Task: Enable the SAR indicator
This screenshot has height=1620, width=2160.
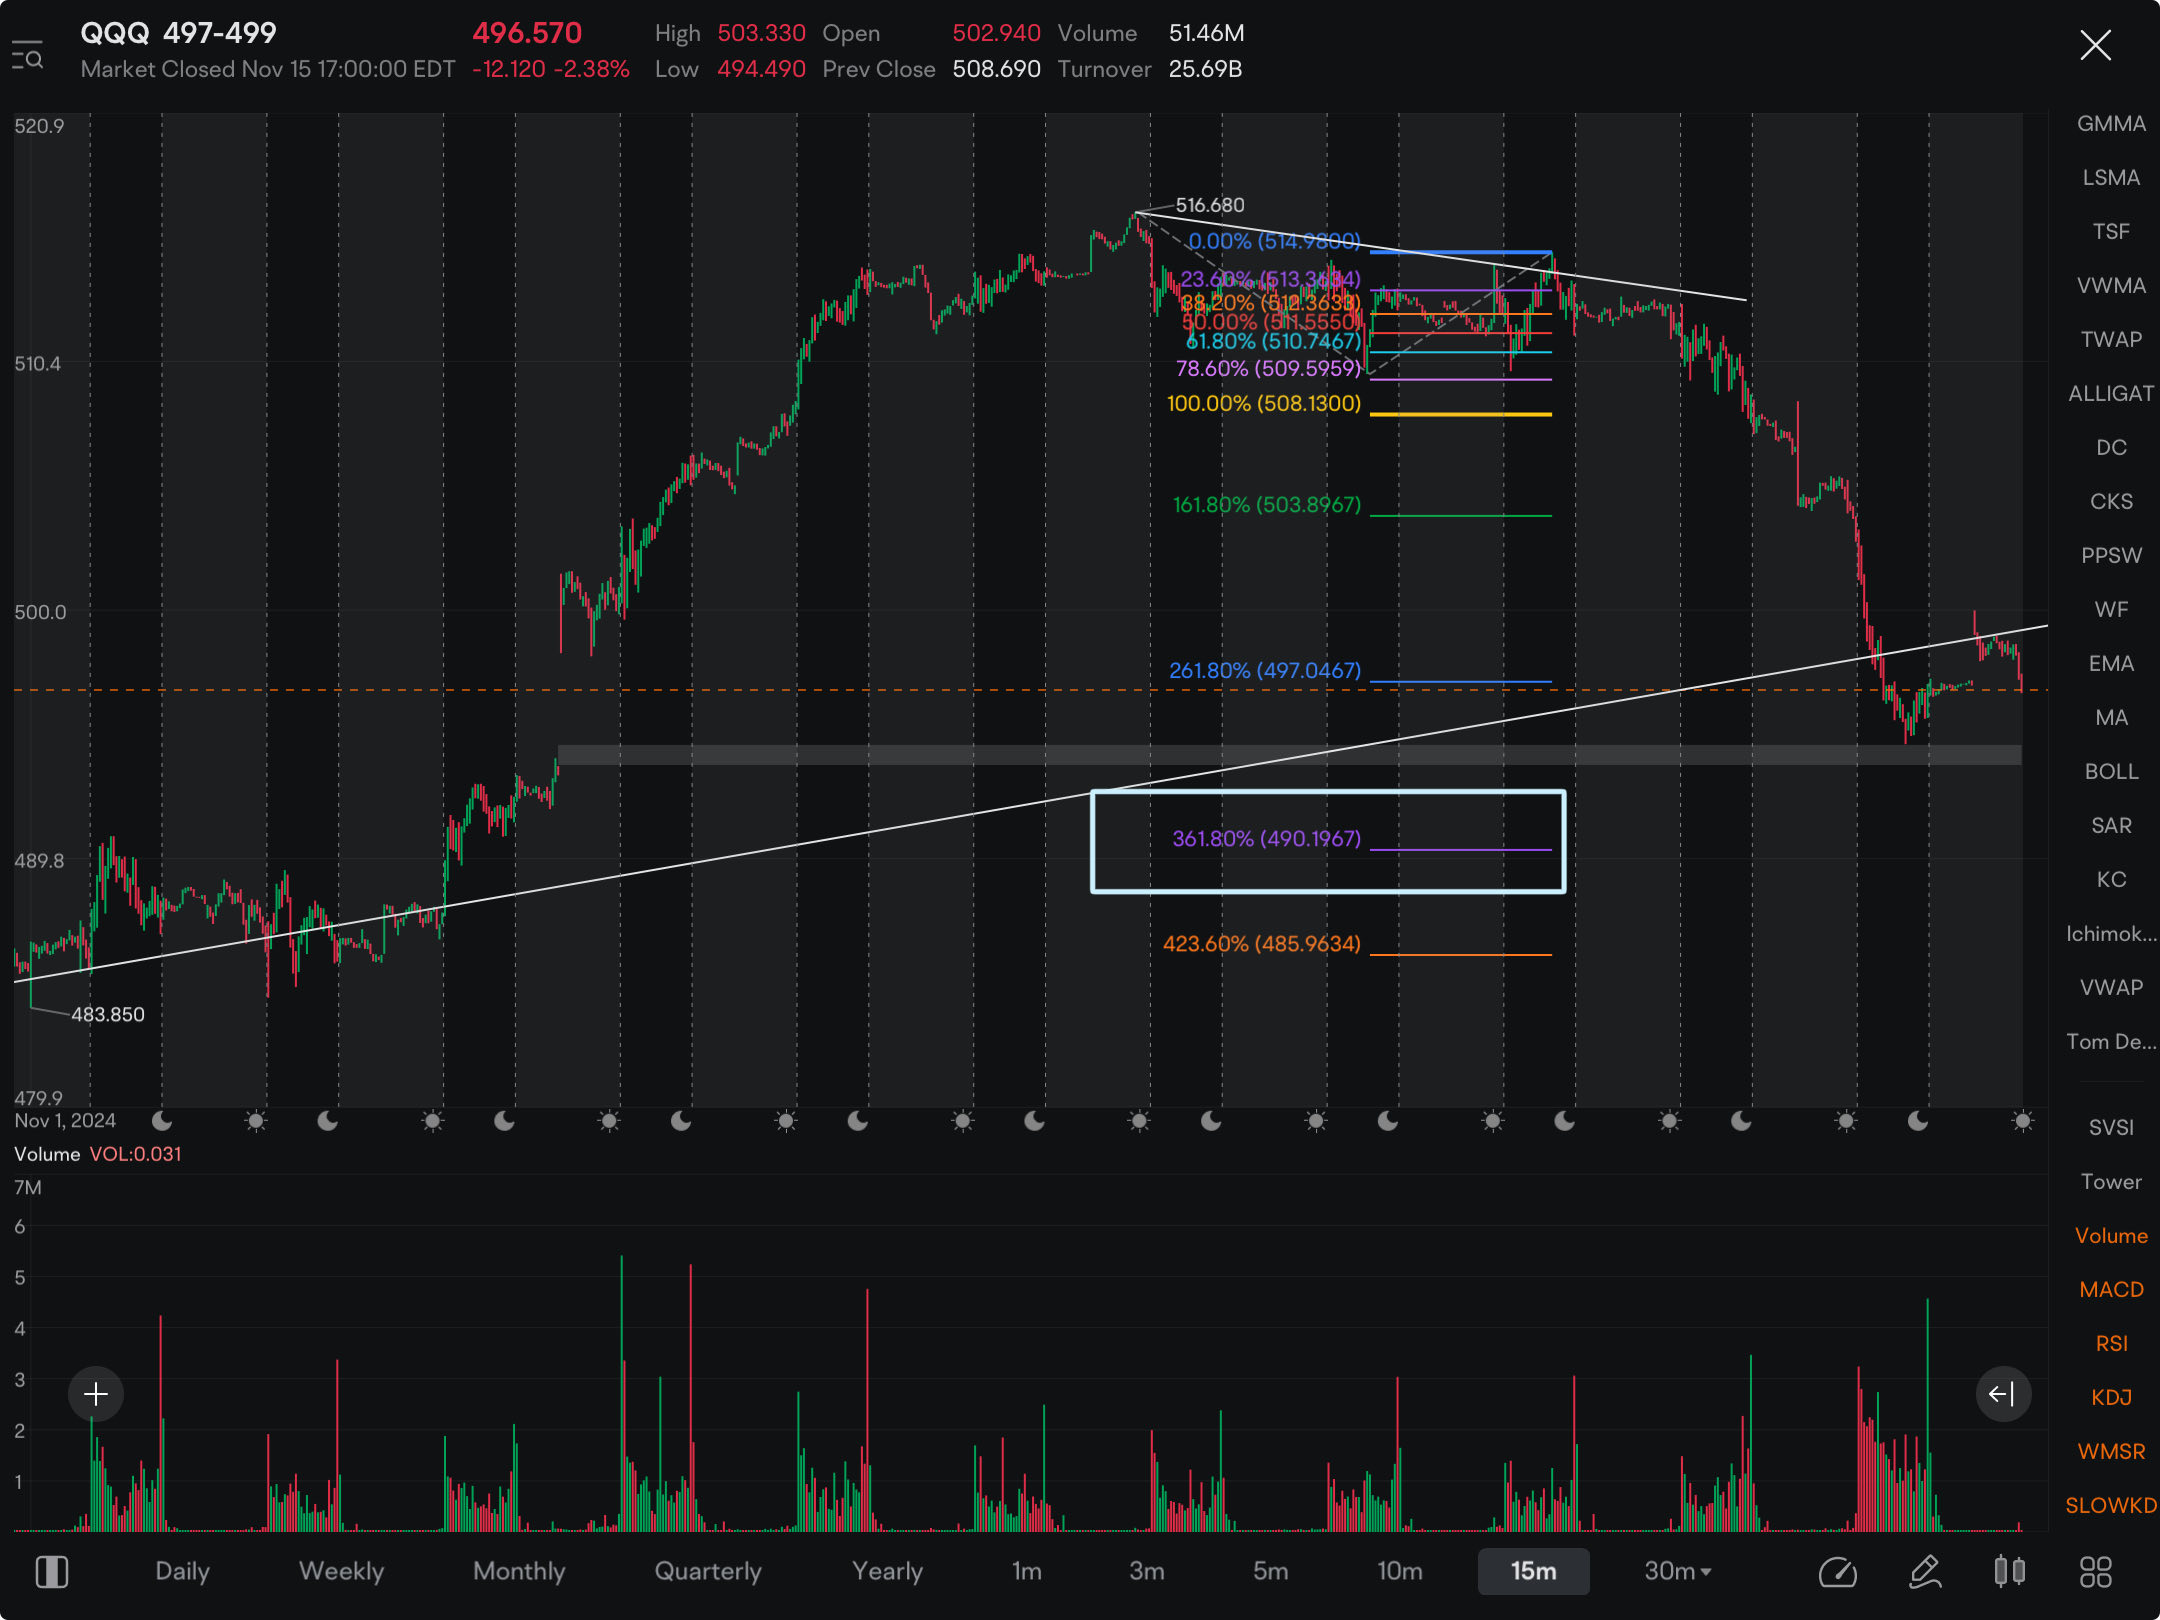Action: (x=2111, y=825)
